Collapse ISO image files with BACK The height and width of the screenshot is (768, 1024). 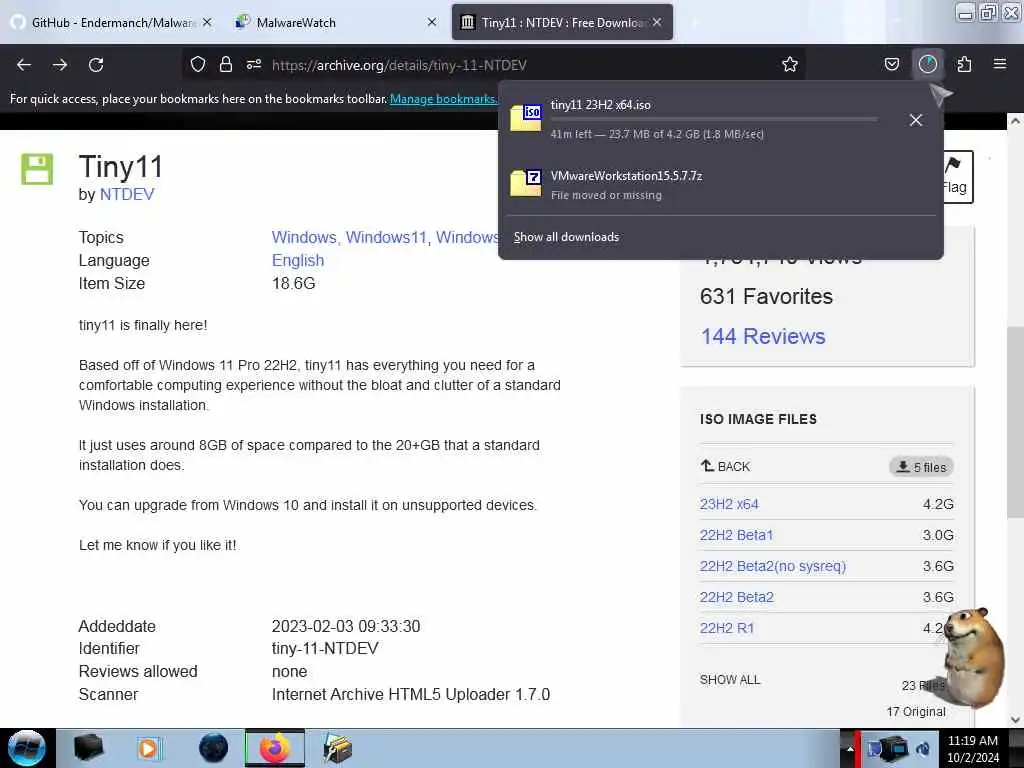point(726,466)
